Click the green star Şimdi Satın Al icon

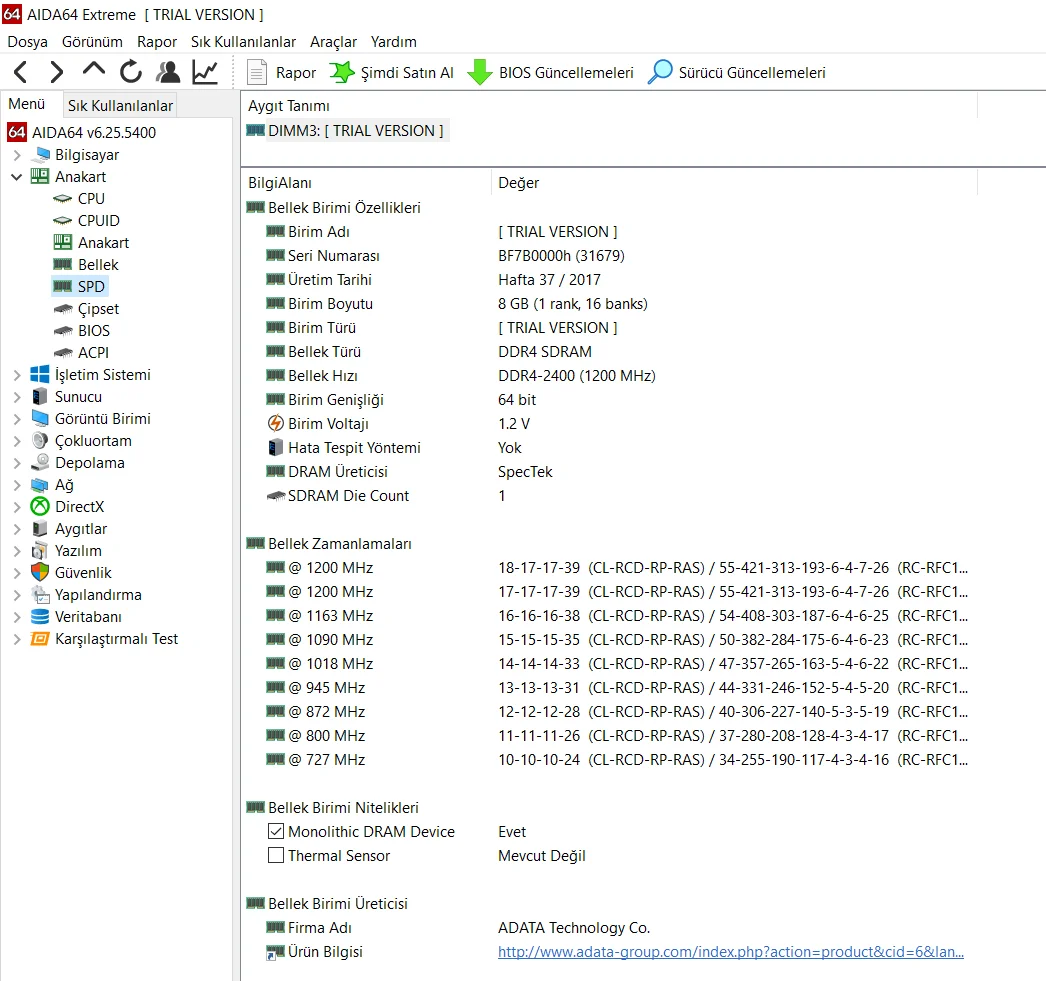342,72
